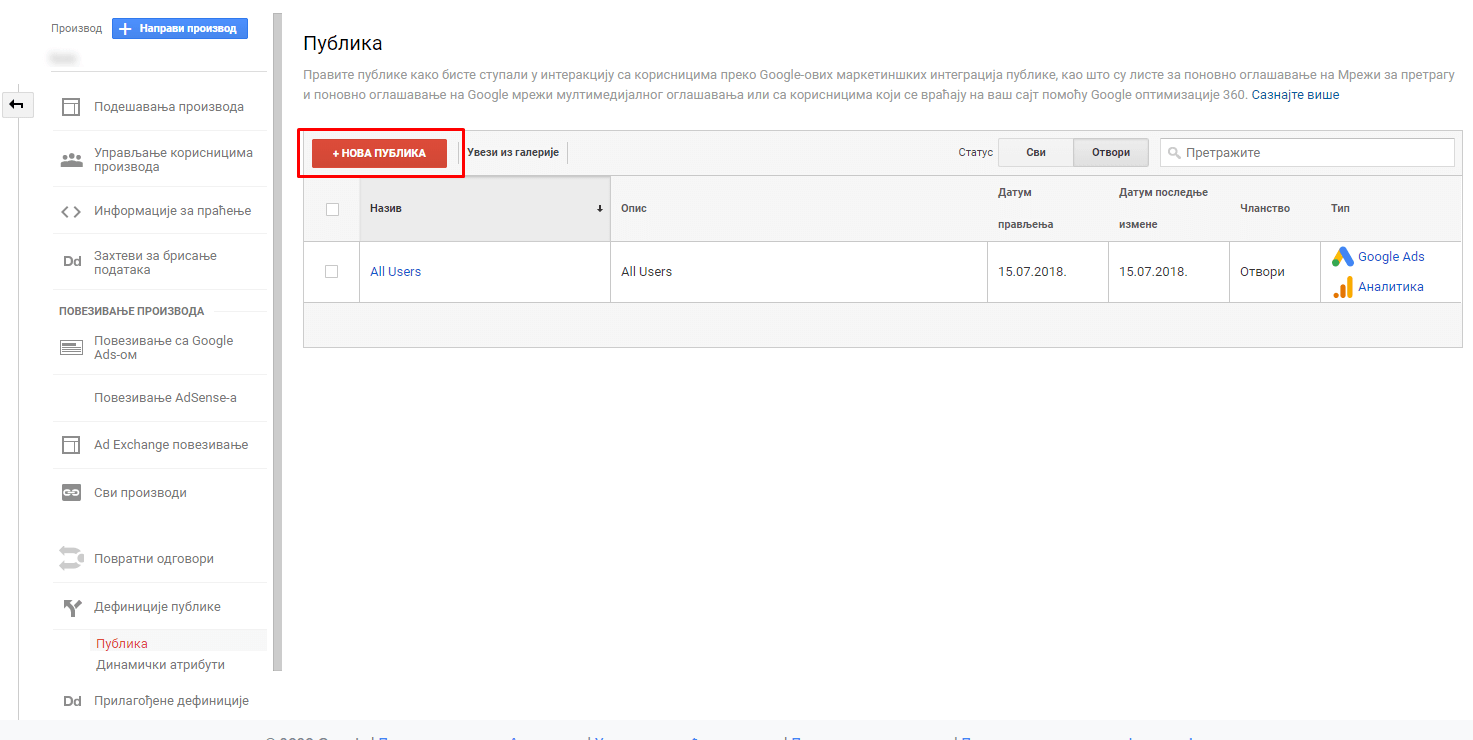Click the sidebar vertical scrollbar
The height and width of the screenshot is (740, 1473).
pos(278,340)
